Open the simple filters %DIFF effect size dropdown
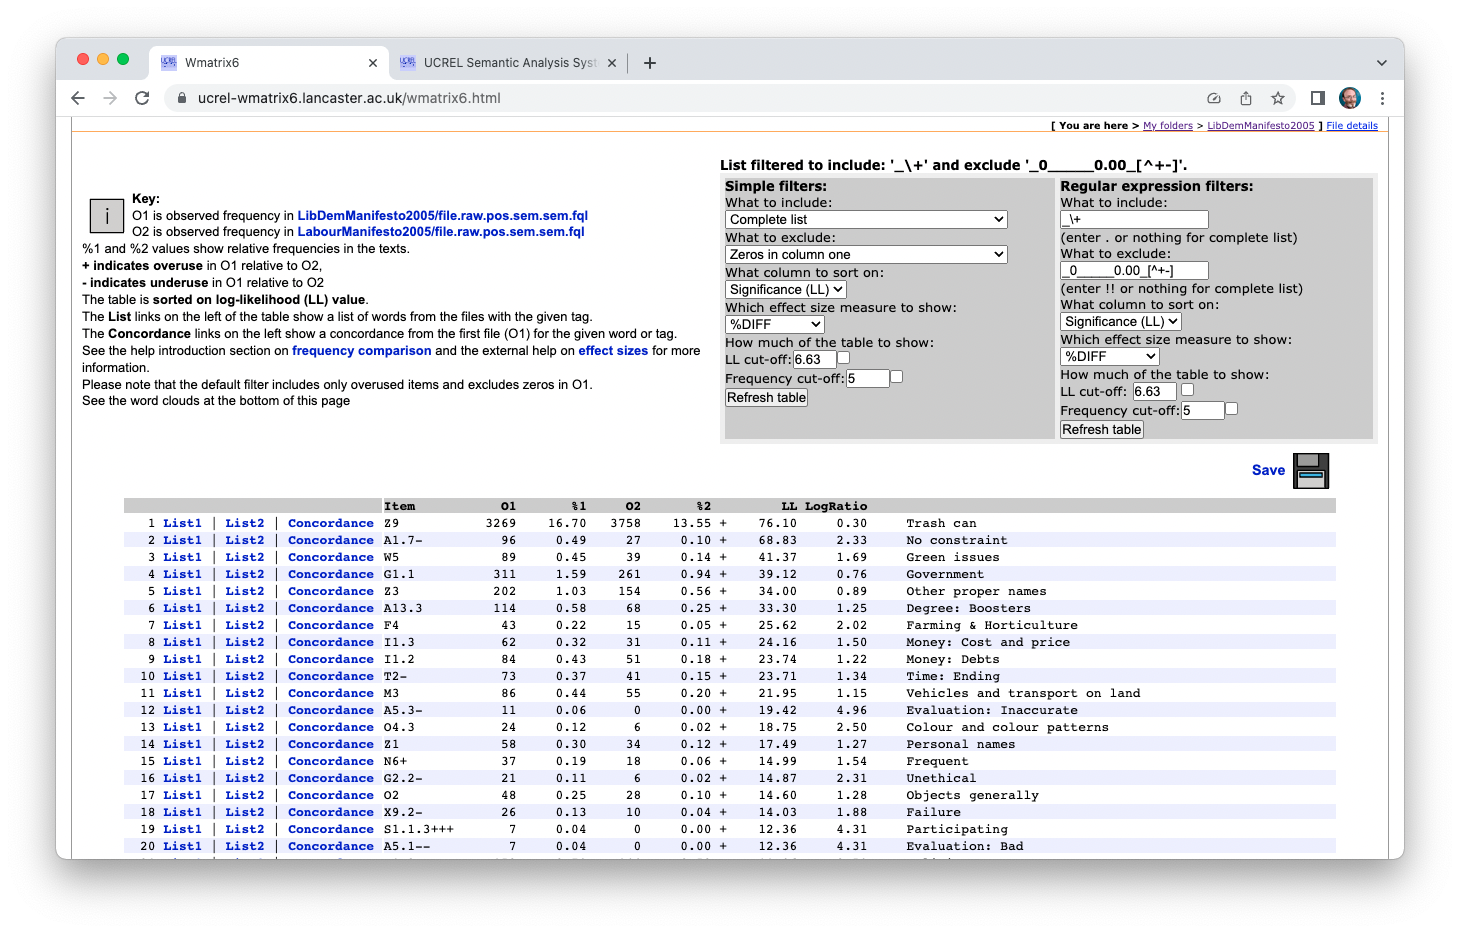The image size is (1460, 933). click(x=774, y=325)
